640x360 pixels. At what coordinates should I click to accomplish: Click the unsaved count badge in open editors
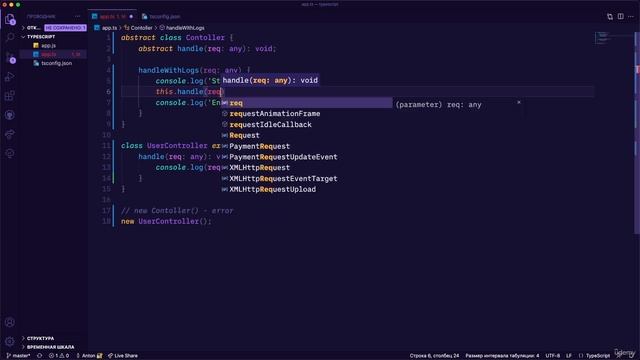point(65,28)
